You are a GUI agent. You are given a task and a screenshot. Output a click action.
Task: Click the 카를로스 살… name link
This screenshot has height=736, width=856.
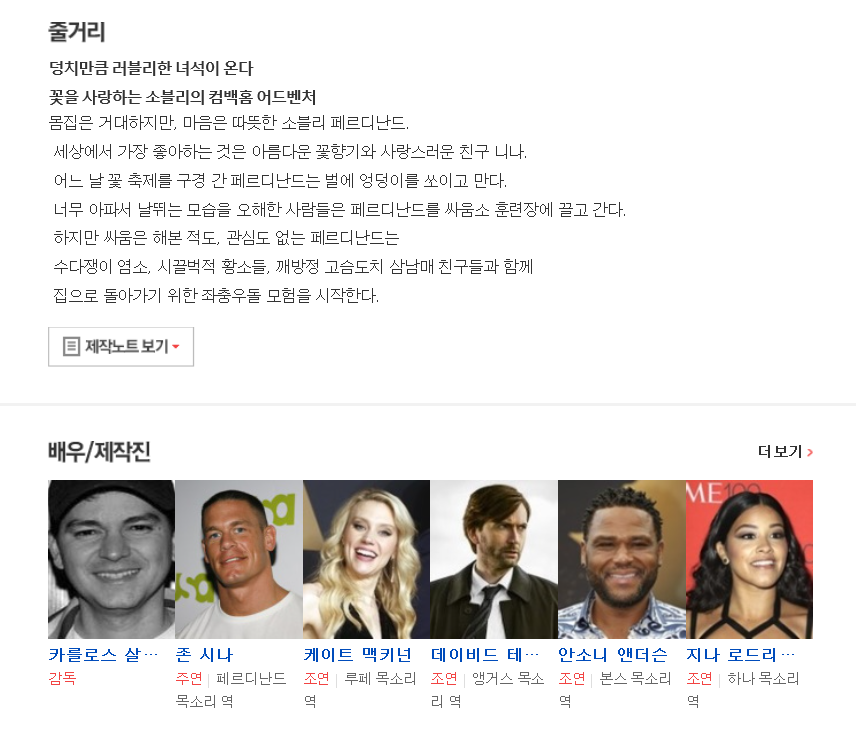(103, 655)
